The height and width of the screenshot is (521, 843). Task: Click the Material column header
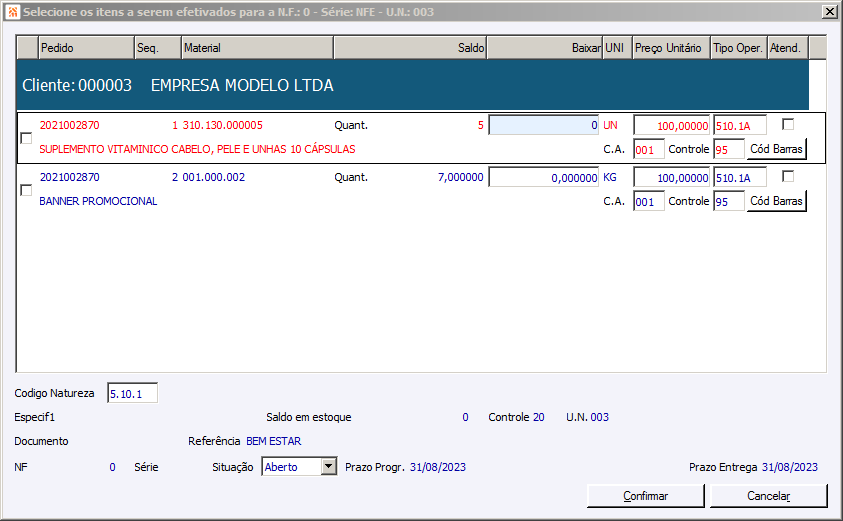click(x=258, y=48)
